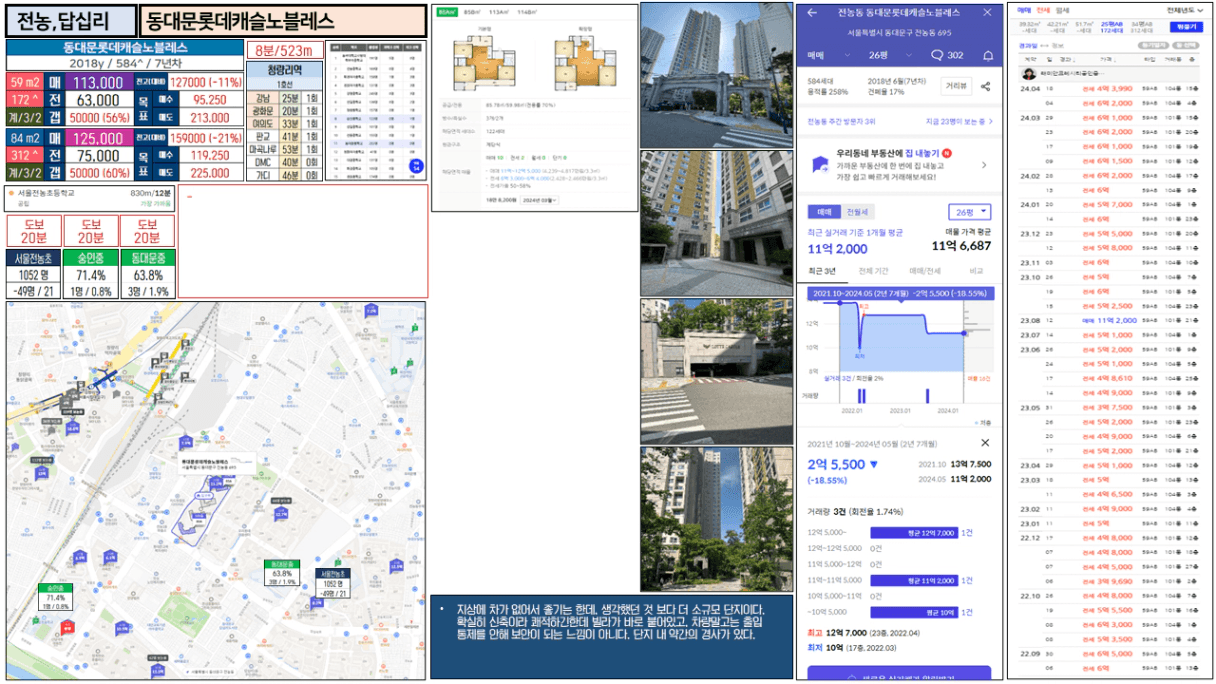The width and height of the screenshot is (1216, 684).
Task: Open the 우리동네 부동산에 집 내놓기 banner arrow
Action: coord(984,165)
